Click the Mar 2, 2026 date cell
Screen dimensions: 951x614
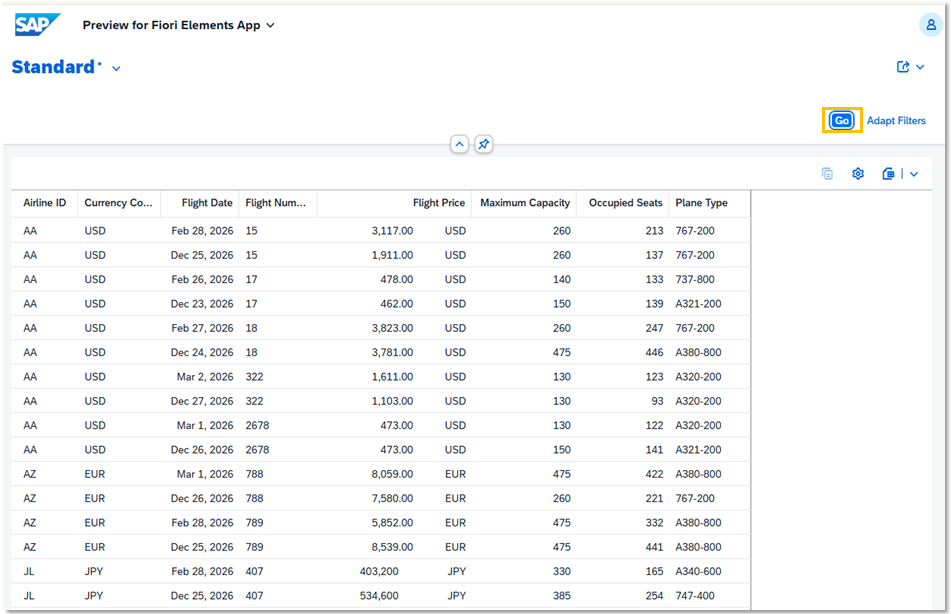[205, 377]
